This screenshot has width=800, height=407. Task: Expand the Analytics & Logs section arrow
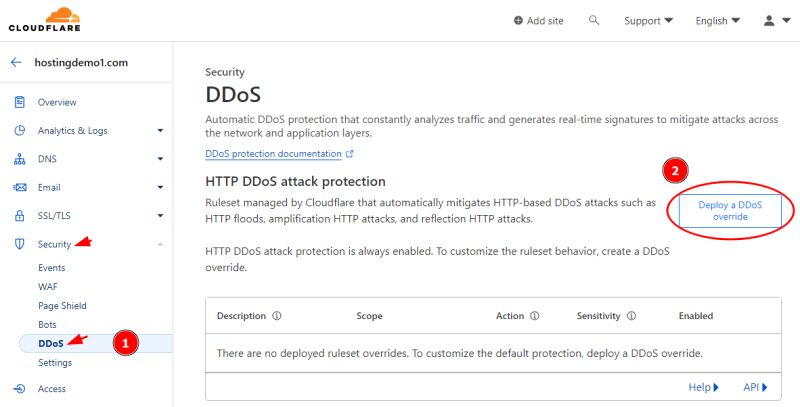tap(160, 131)
